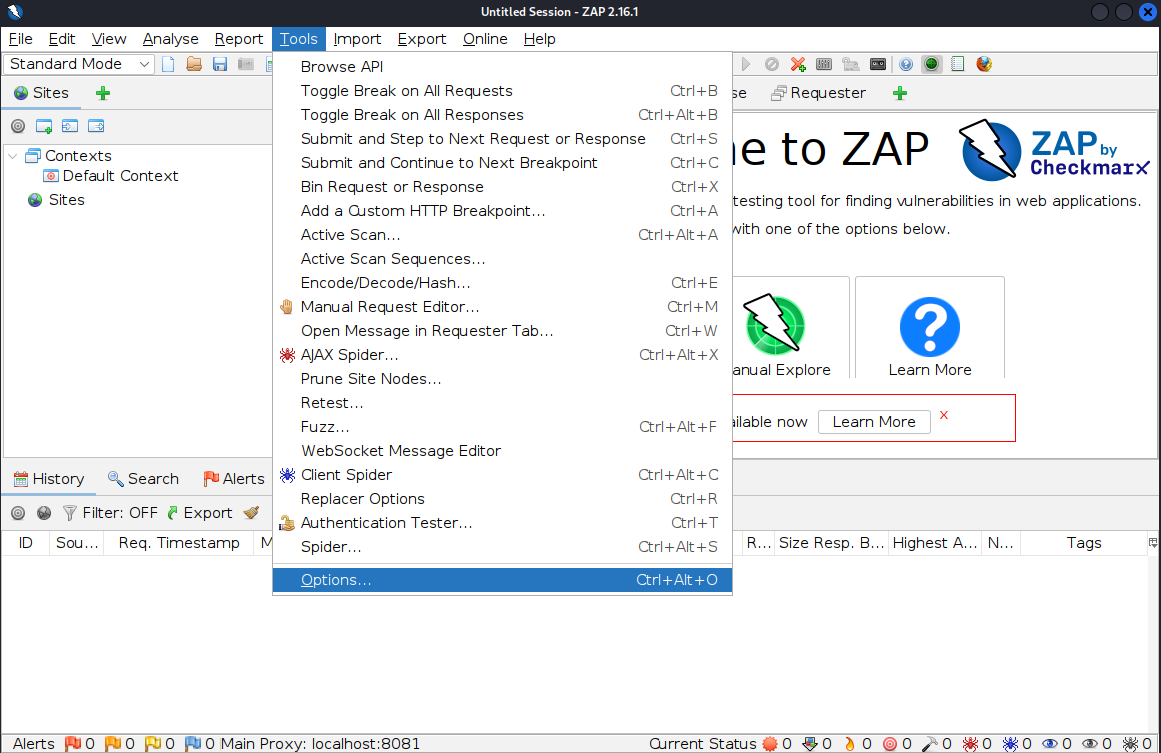The width and height of the screenshot is (1161, 753).
Task: Click green plus next to Requester tab
Action: pyautogui.click(x=900, y=93)
